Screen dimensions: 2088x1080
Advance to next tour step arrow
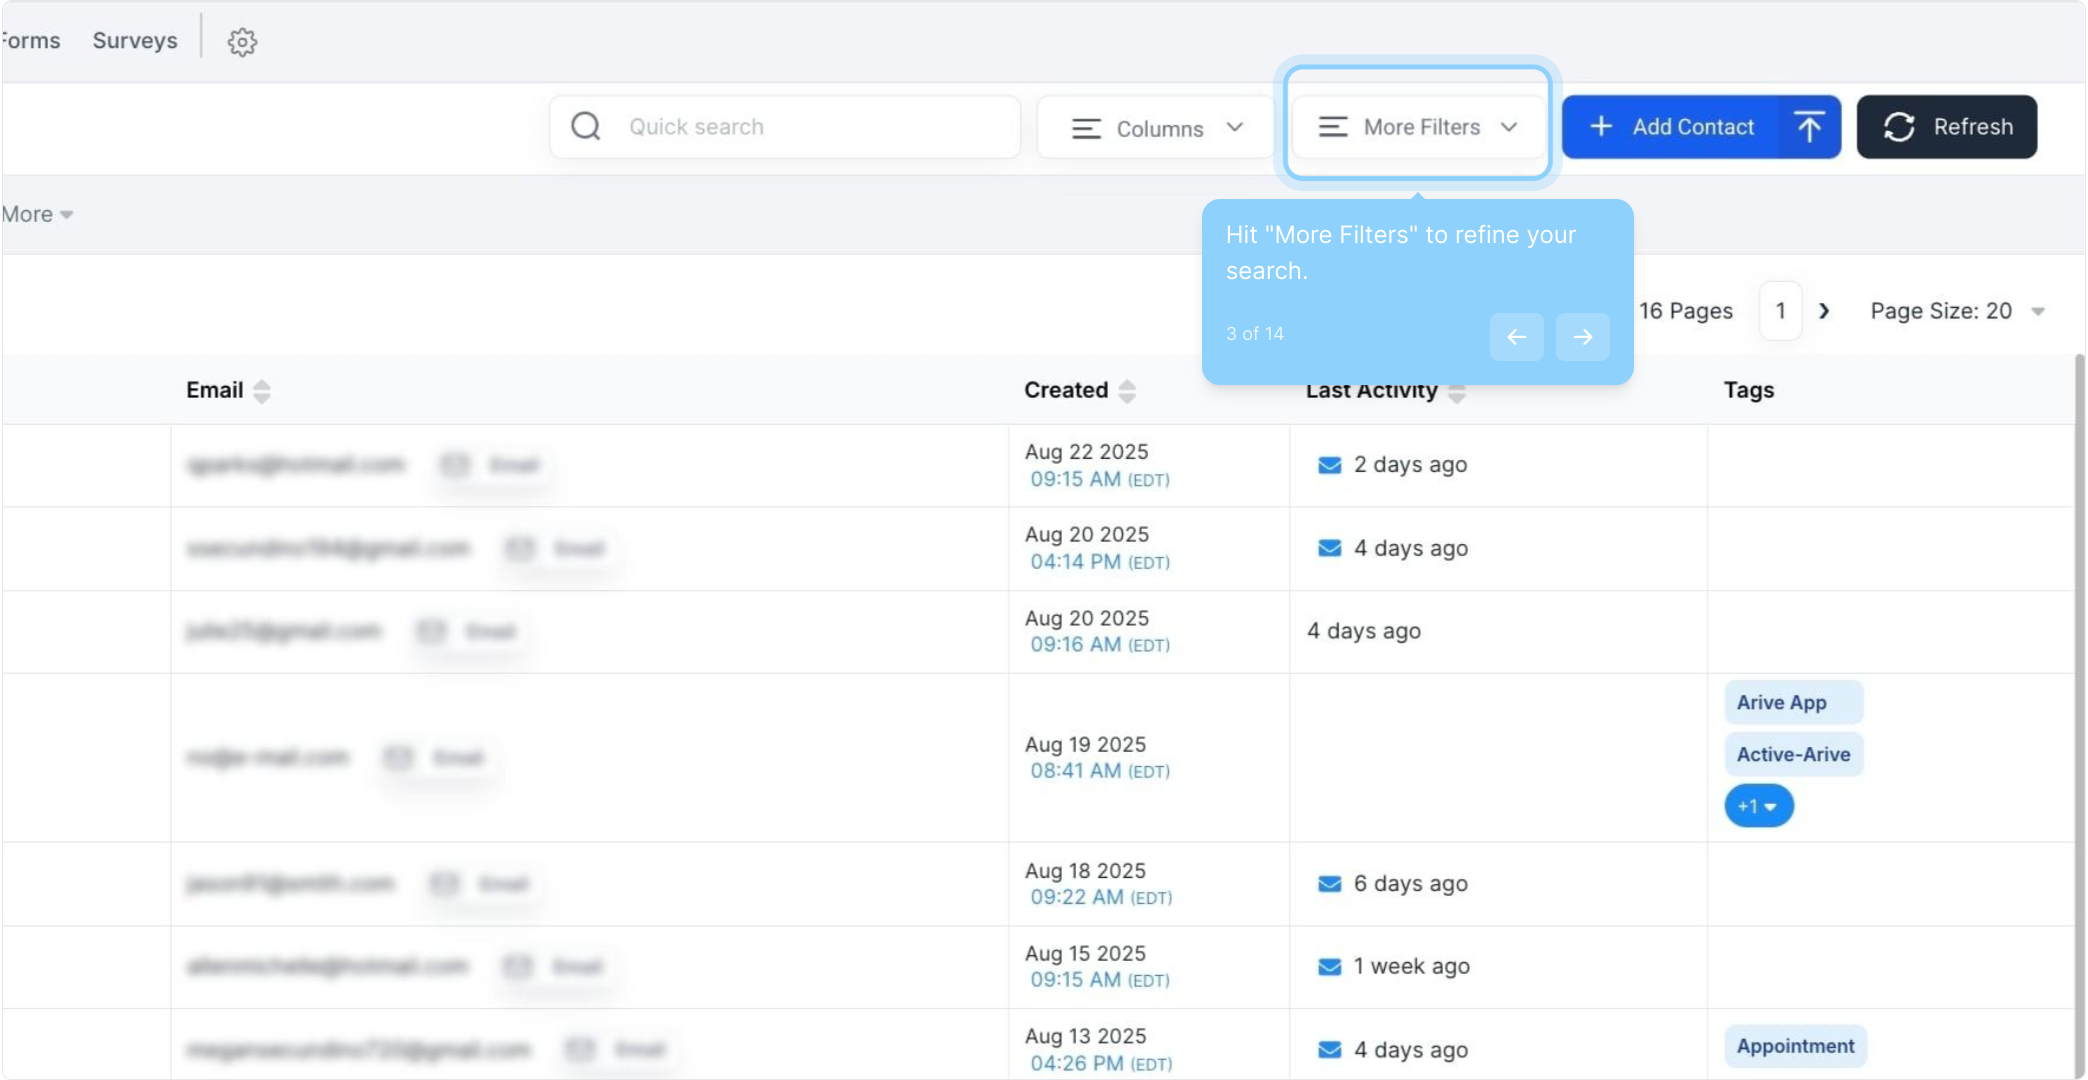1582,337
